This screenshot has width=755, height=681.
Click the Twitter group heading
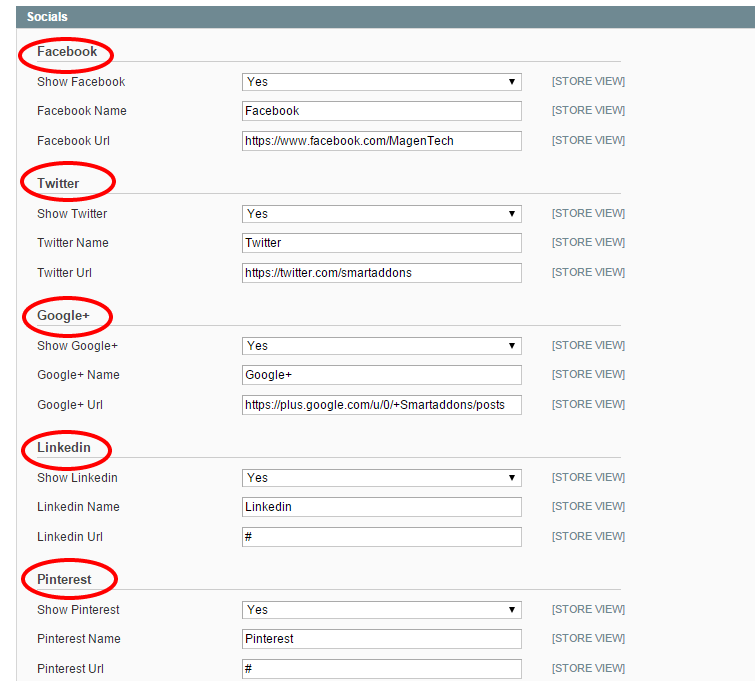58,183
